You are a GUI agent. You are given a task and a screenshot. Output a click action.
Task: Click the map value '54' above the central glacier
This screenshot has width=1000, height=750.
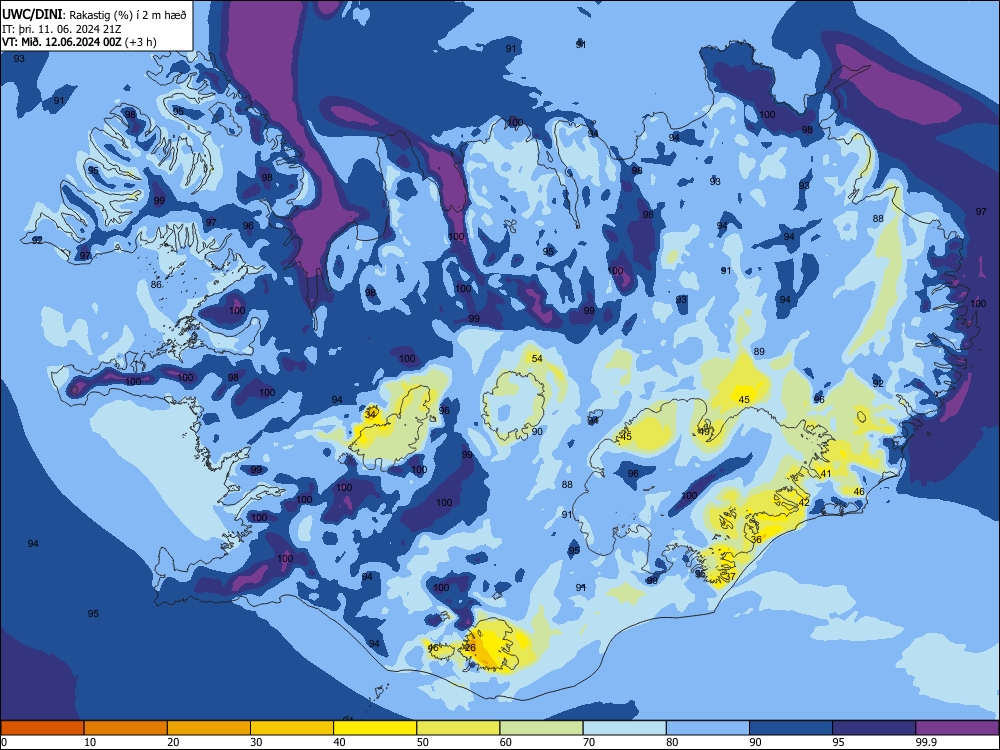(537, 358)
